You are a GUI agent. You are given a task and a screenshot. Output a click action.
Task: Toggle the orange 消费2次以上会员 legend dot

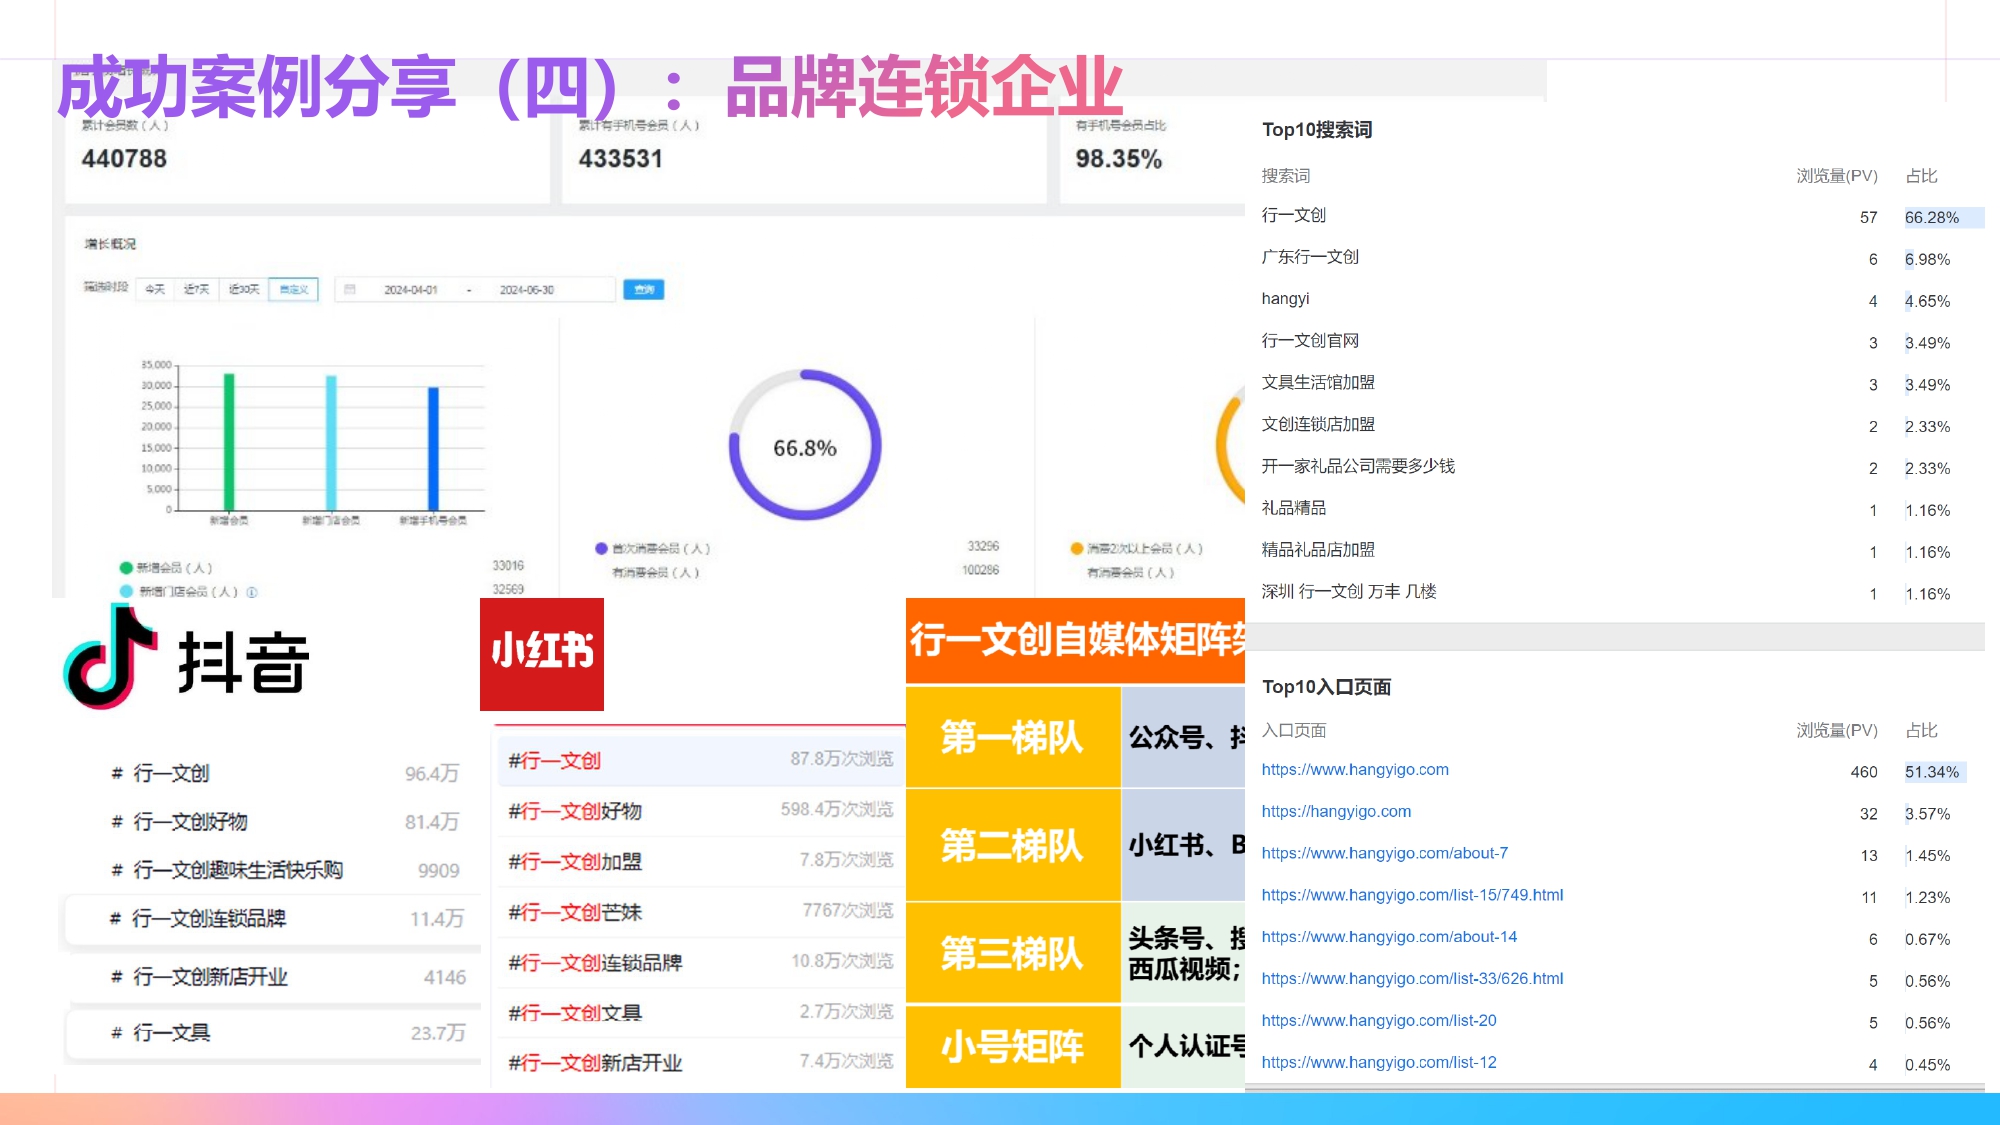coord(1075,547)
